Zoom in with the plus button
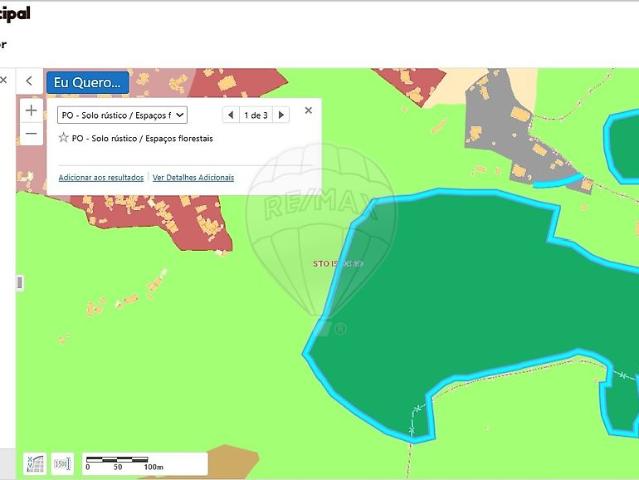This screenshot has height=480, width=639. (31, 110)
